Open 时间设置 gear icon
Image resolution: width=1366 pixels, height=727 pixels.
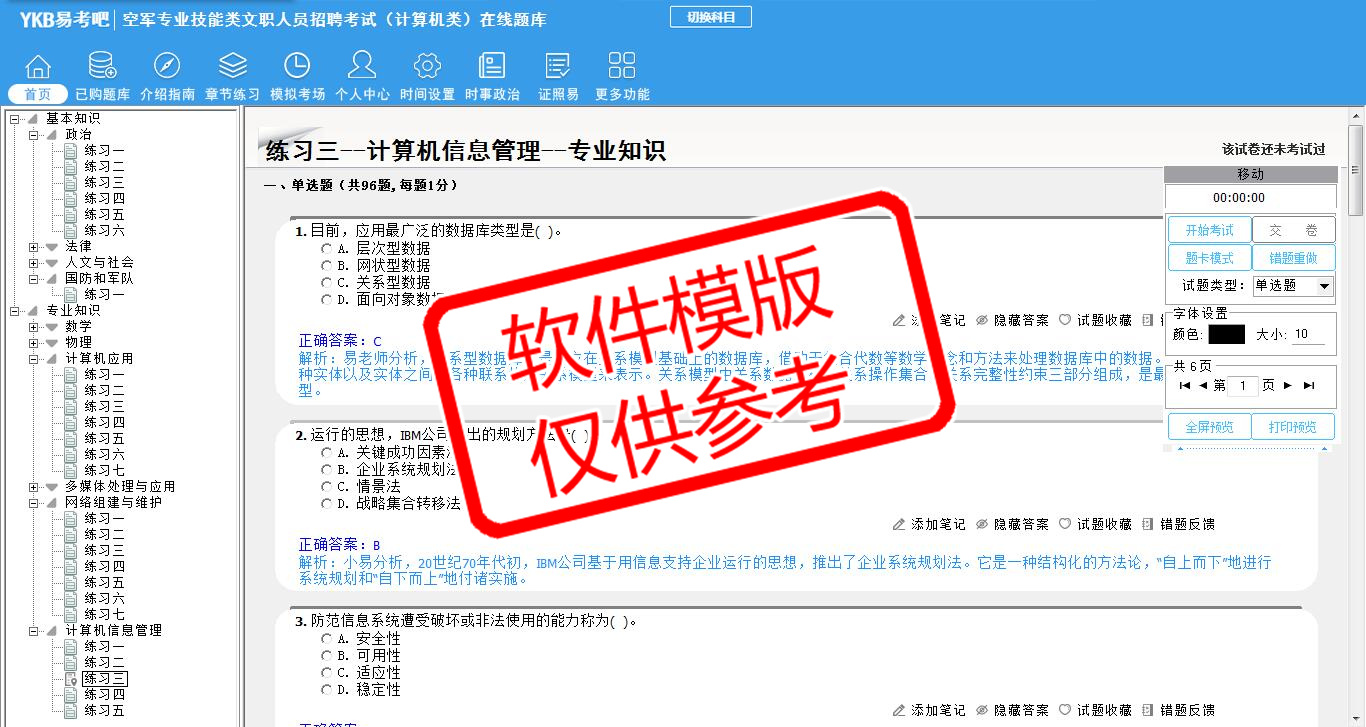427,66
